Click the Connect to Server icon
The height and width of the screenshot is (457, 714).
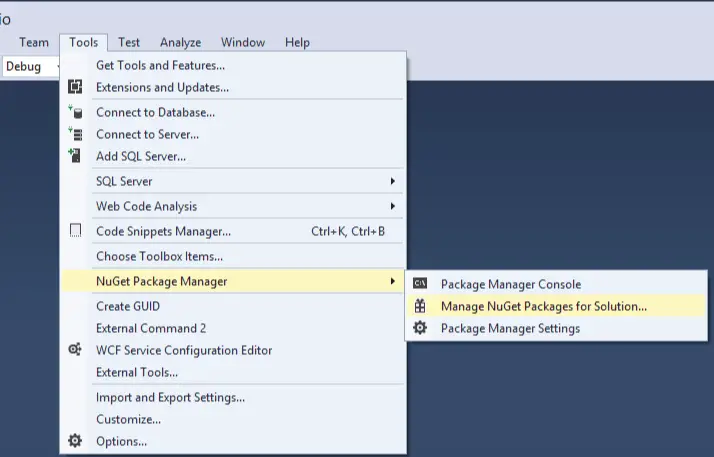click(x=75, y=134)
